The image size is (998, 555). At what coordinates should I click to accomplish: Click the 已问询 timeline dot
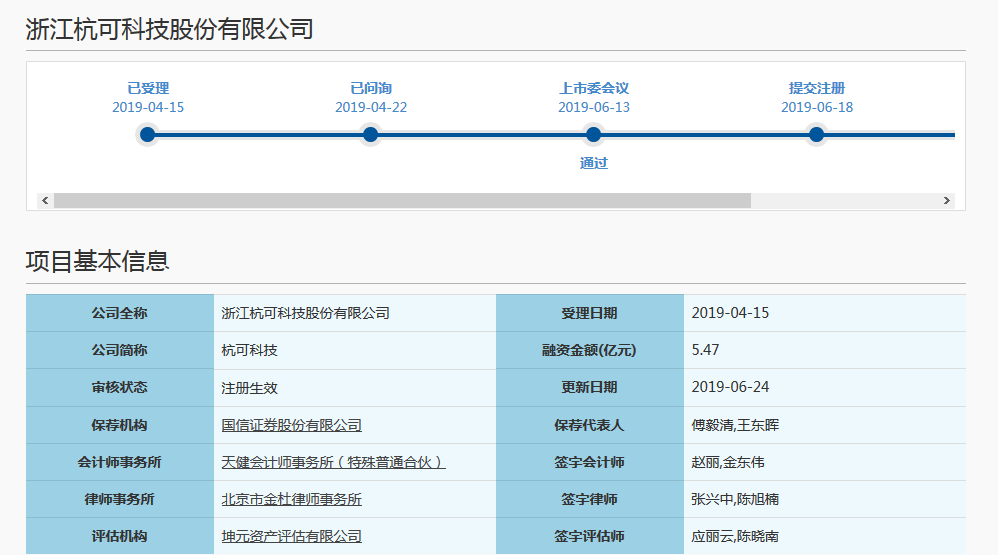click(x=370, y=135)
